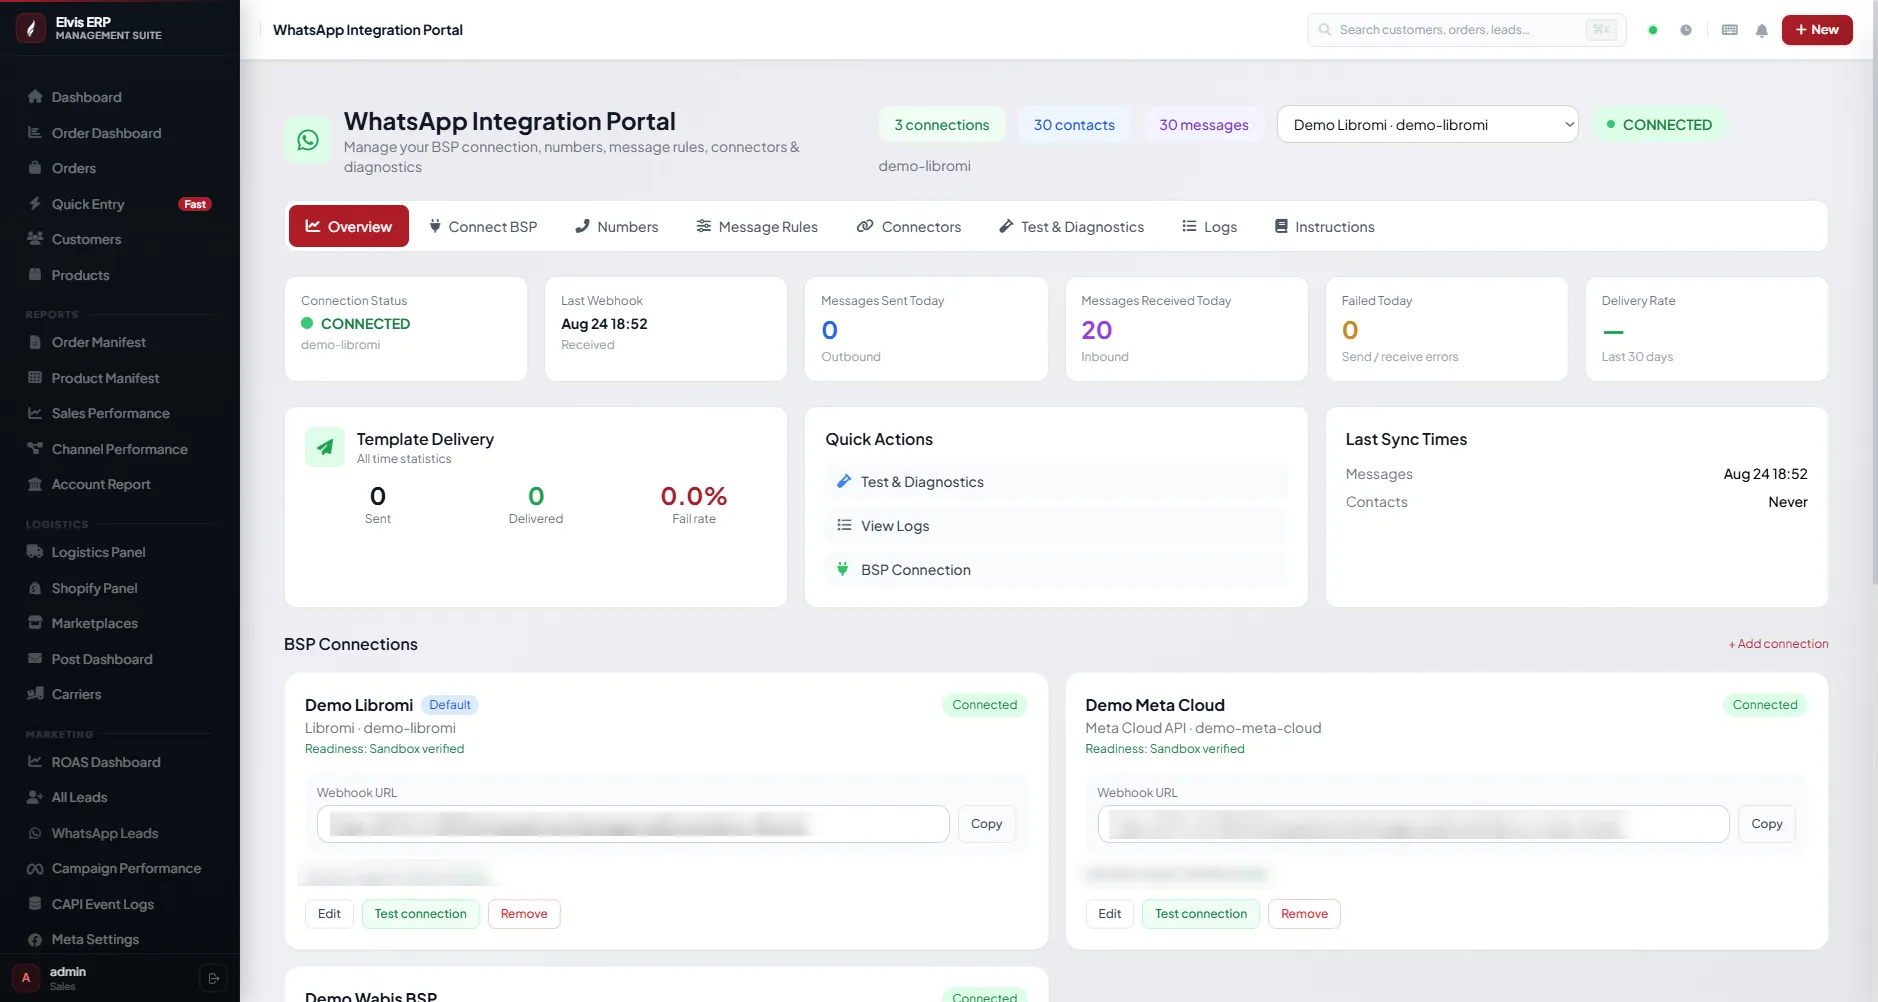This screenshot has width=1878, height=1002.
Task: Click the Elvis ERP logo icon
Action: pos(31,28)
